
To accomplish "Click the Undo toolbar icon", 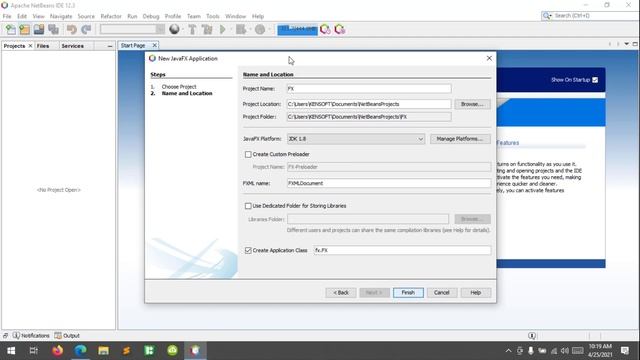I will click(72, 29).
